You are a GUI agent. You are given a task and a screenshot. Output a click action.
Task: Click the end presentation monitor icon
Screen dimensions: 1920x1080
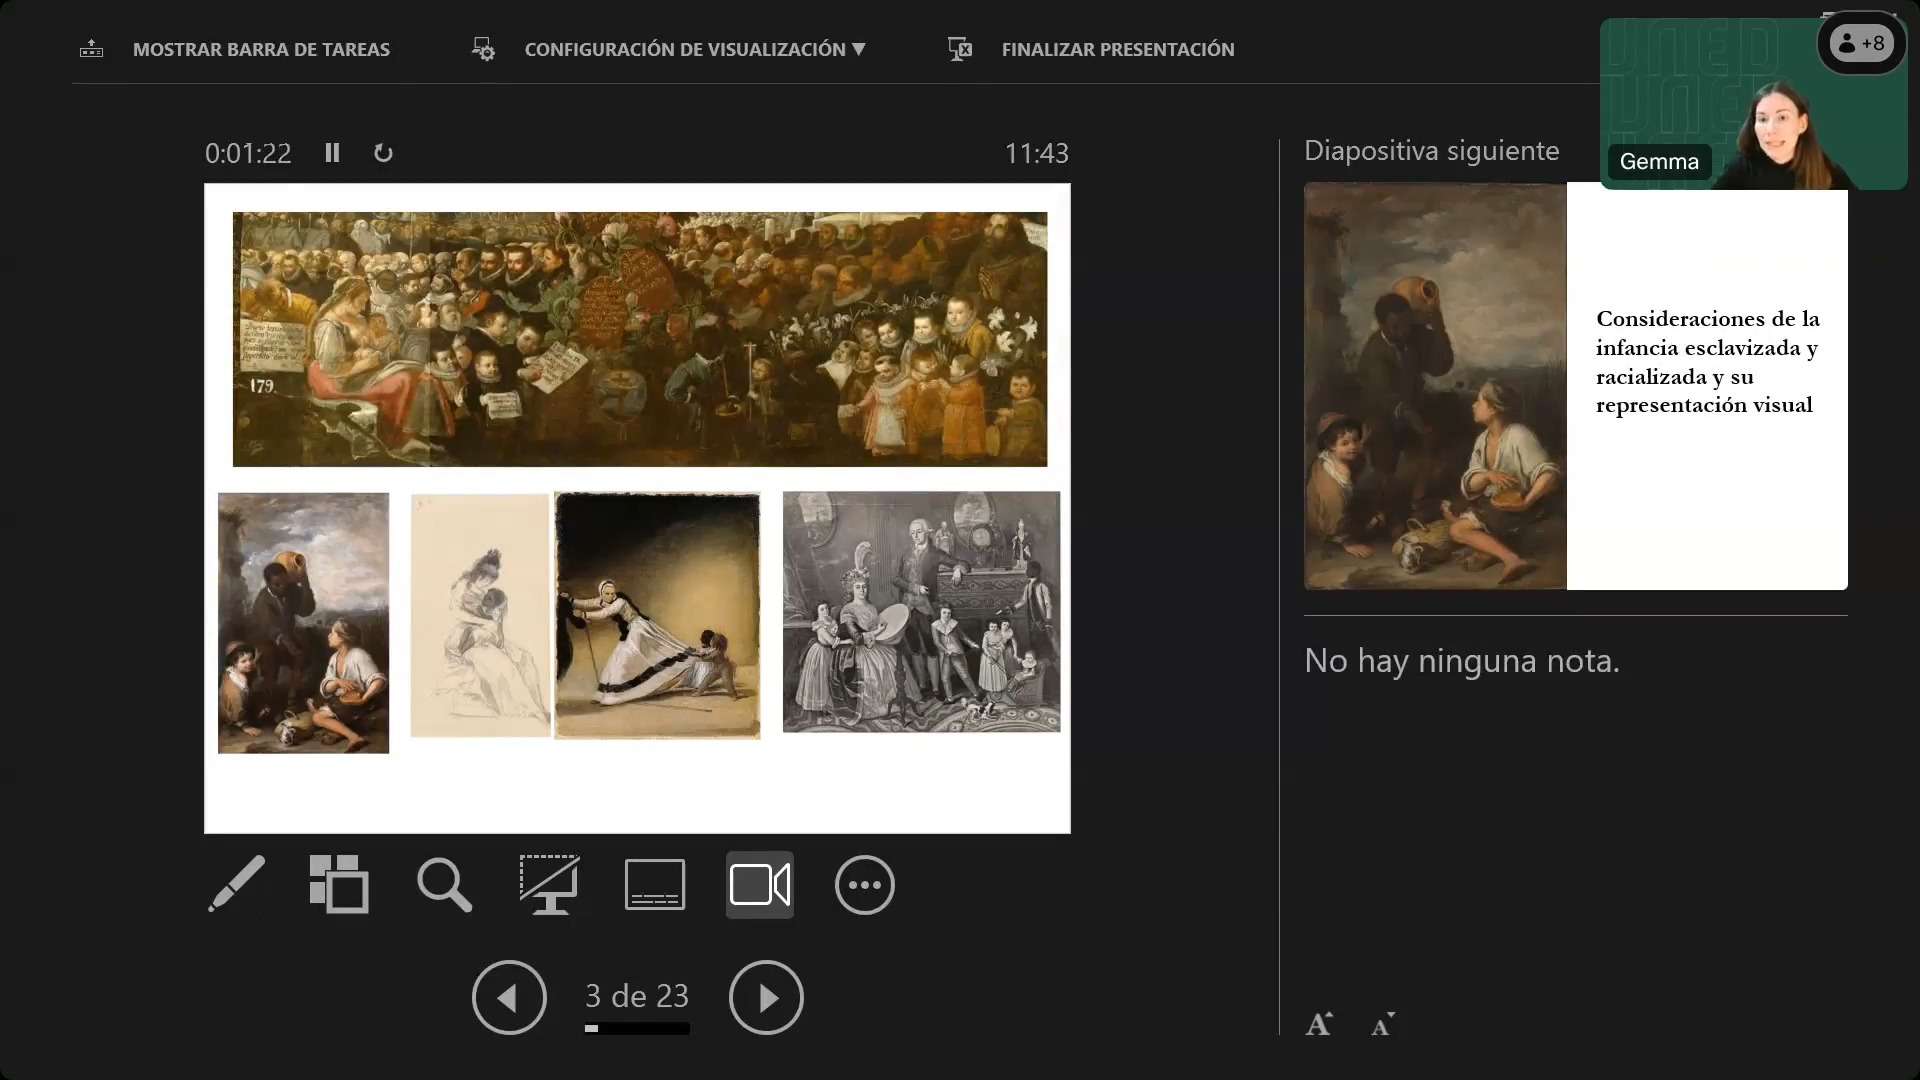pos(960,49)
